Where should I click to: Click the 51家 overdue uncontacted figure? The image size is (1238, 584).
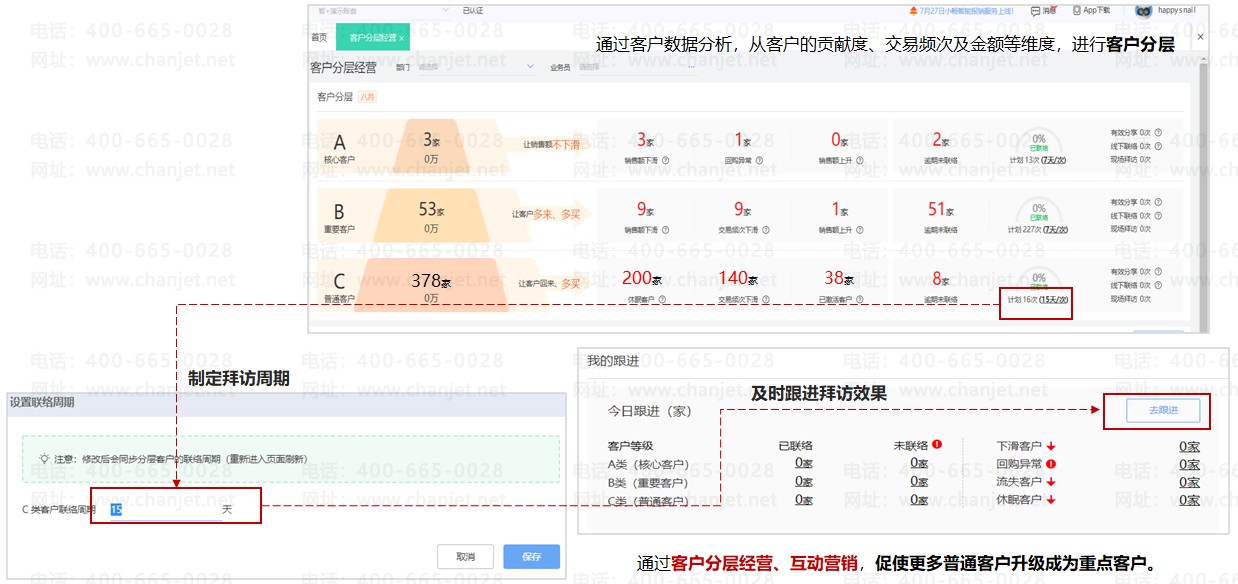tap(939, 209)
